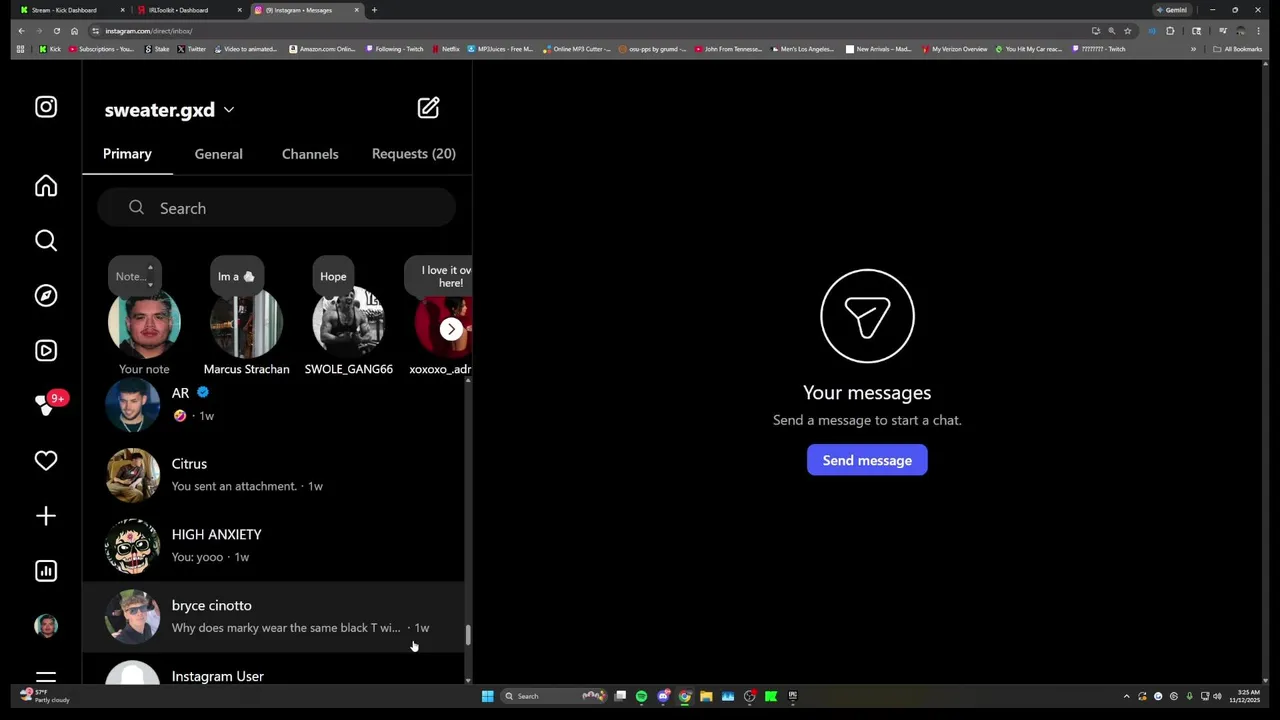Go to Home via sidebar house icon
The width and height of the screenshot is (1280, 720).
tap(46, 186)
